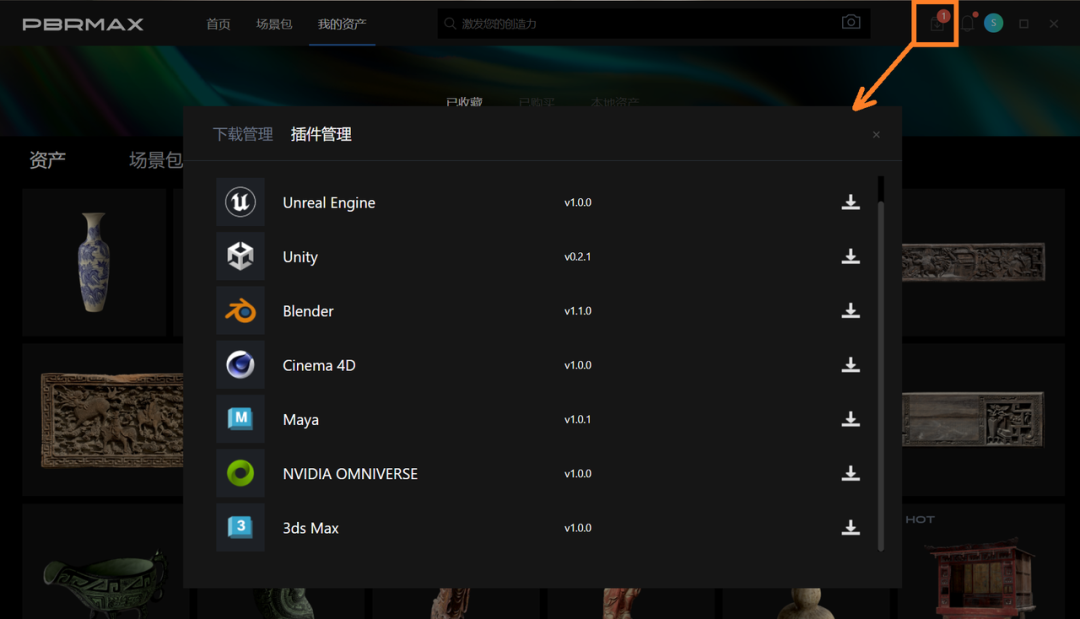Click Maya version v1.0.1
1080x619 pixels.
click(578, 419)
